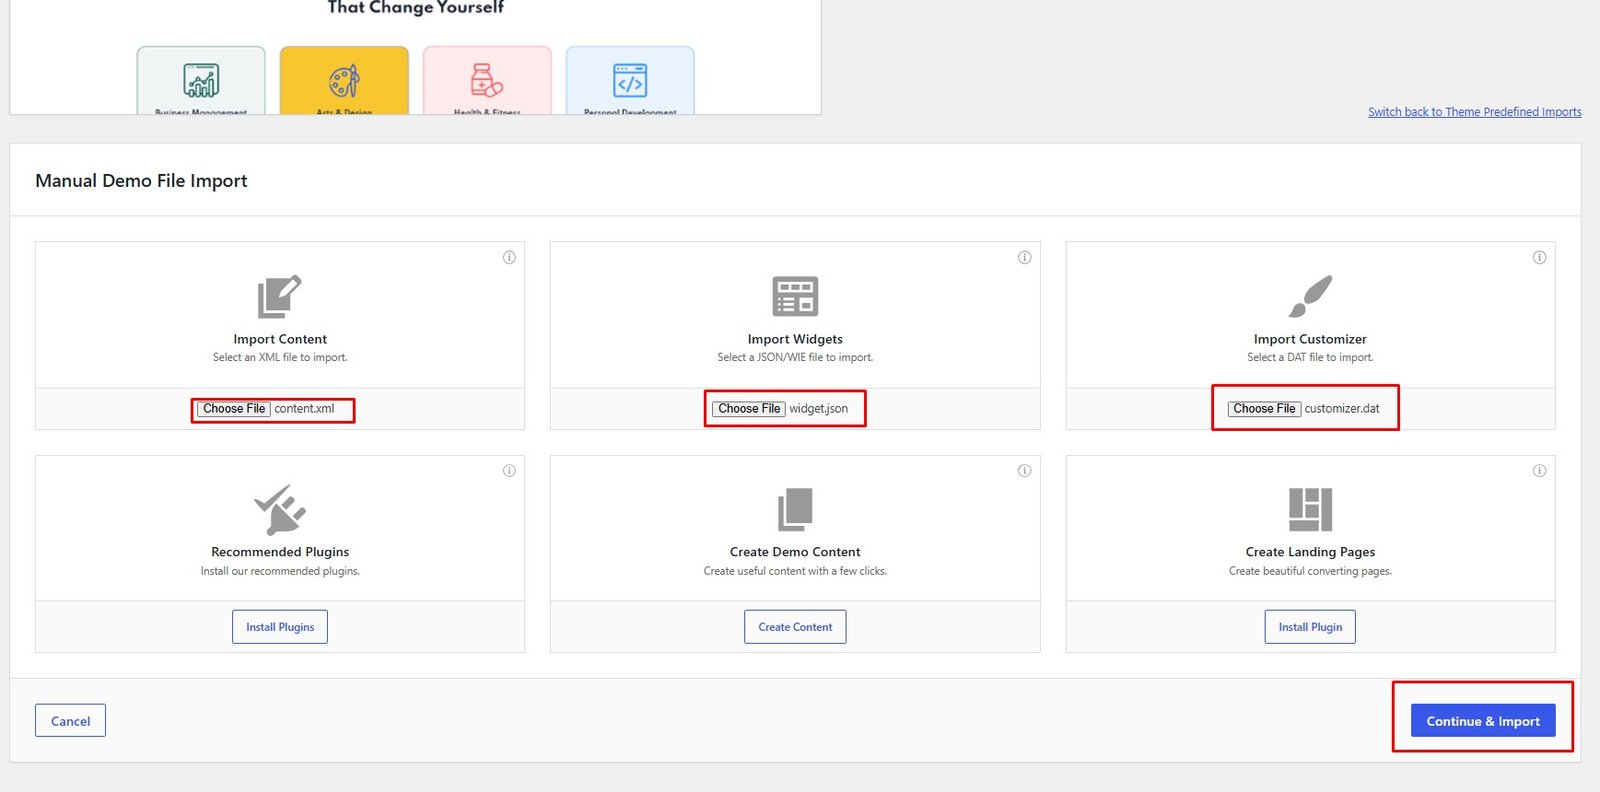Click the Import Content title text

[280, 339]
